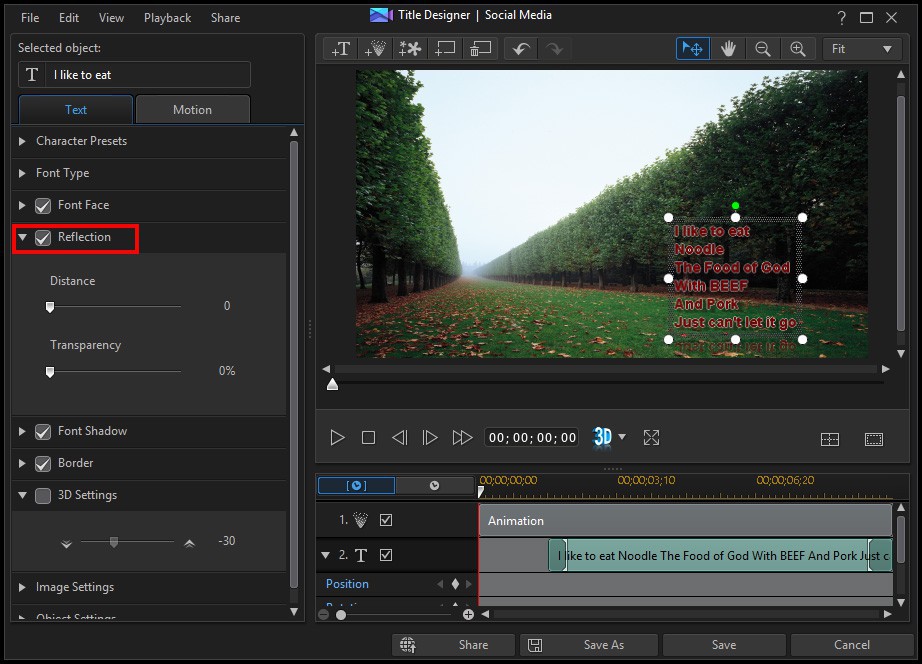The image size is (922, 664).
Task: Click the Redo arrow icon
Action: point(554,49)
